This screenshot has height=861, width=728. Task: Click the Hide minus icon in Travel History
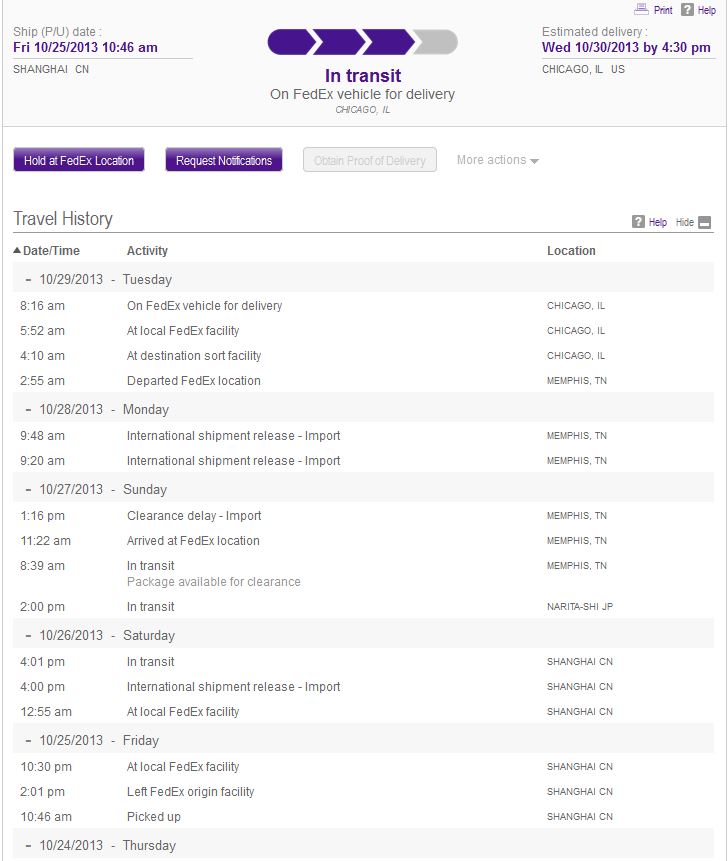[704, 222]
